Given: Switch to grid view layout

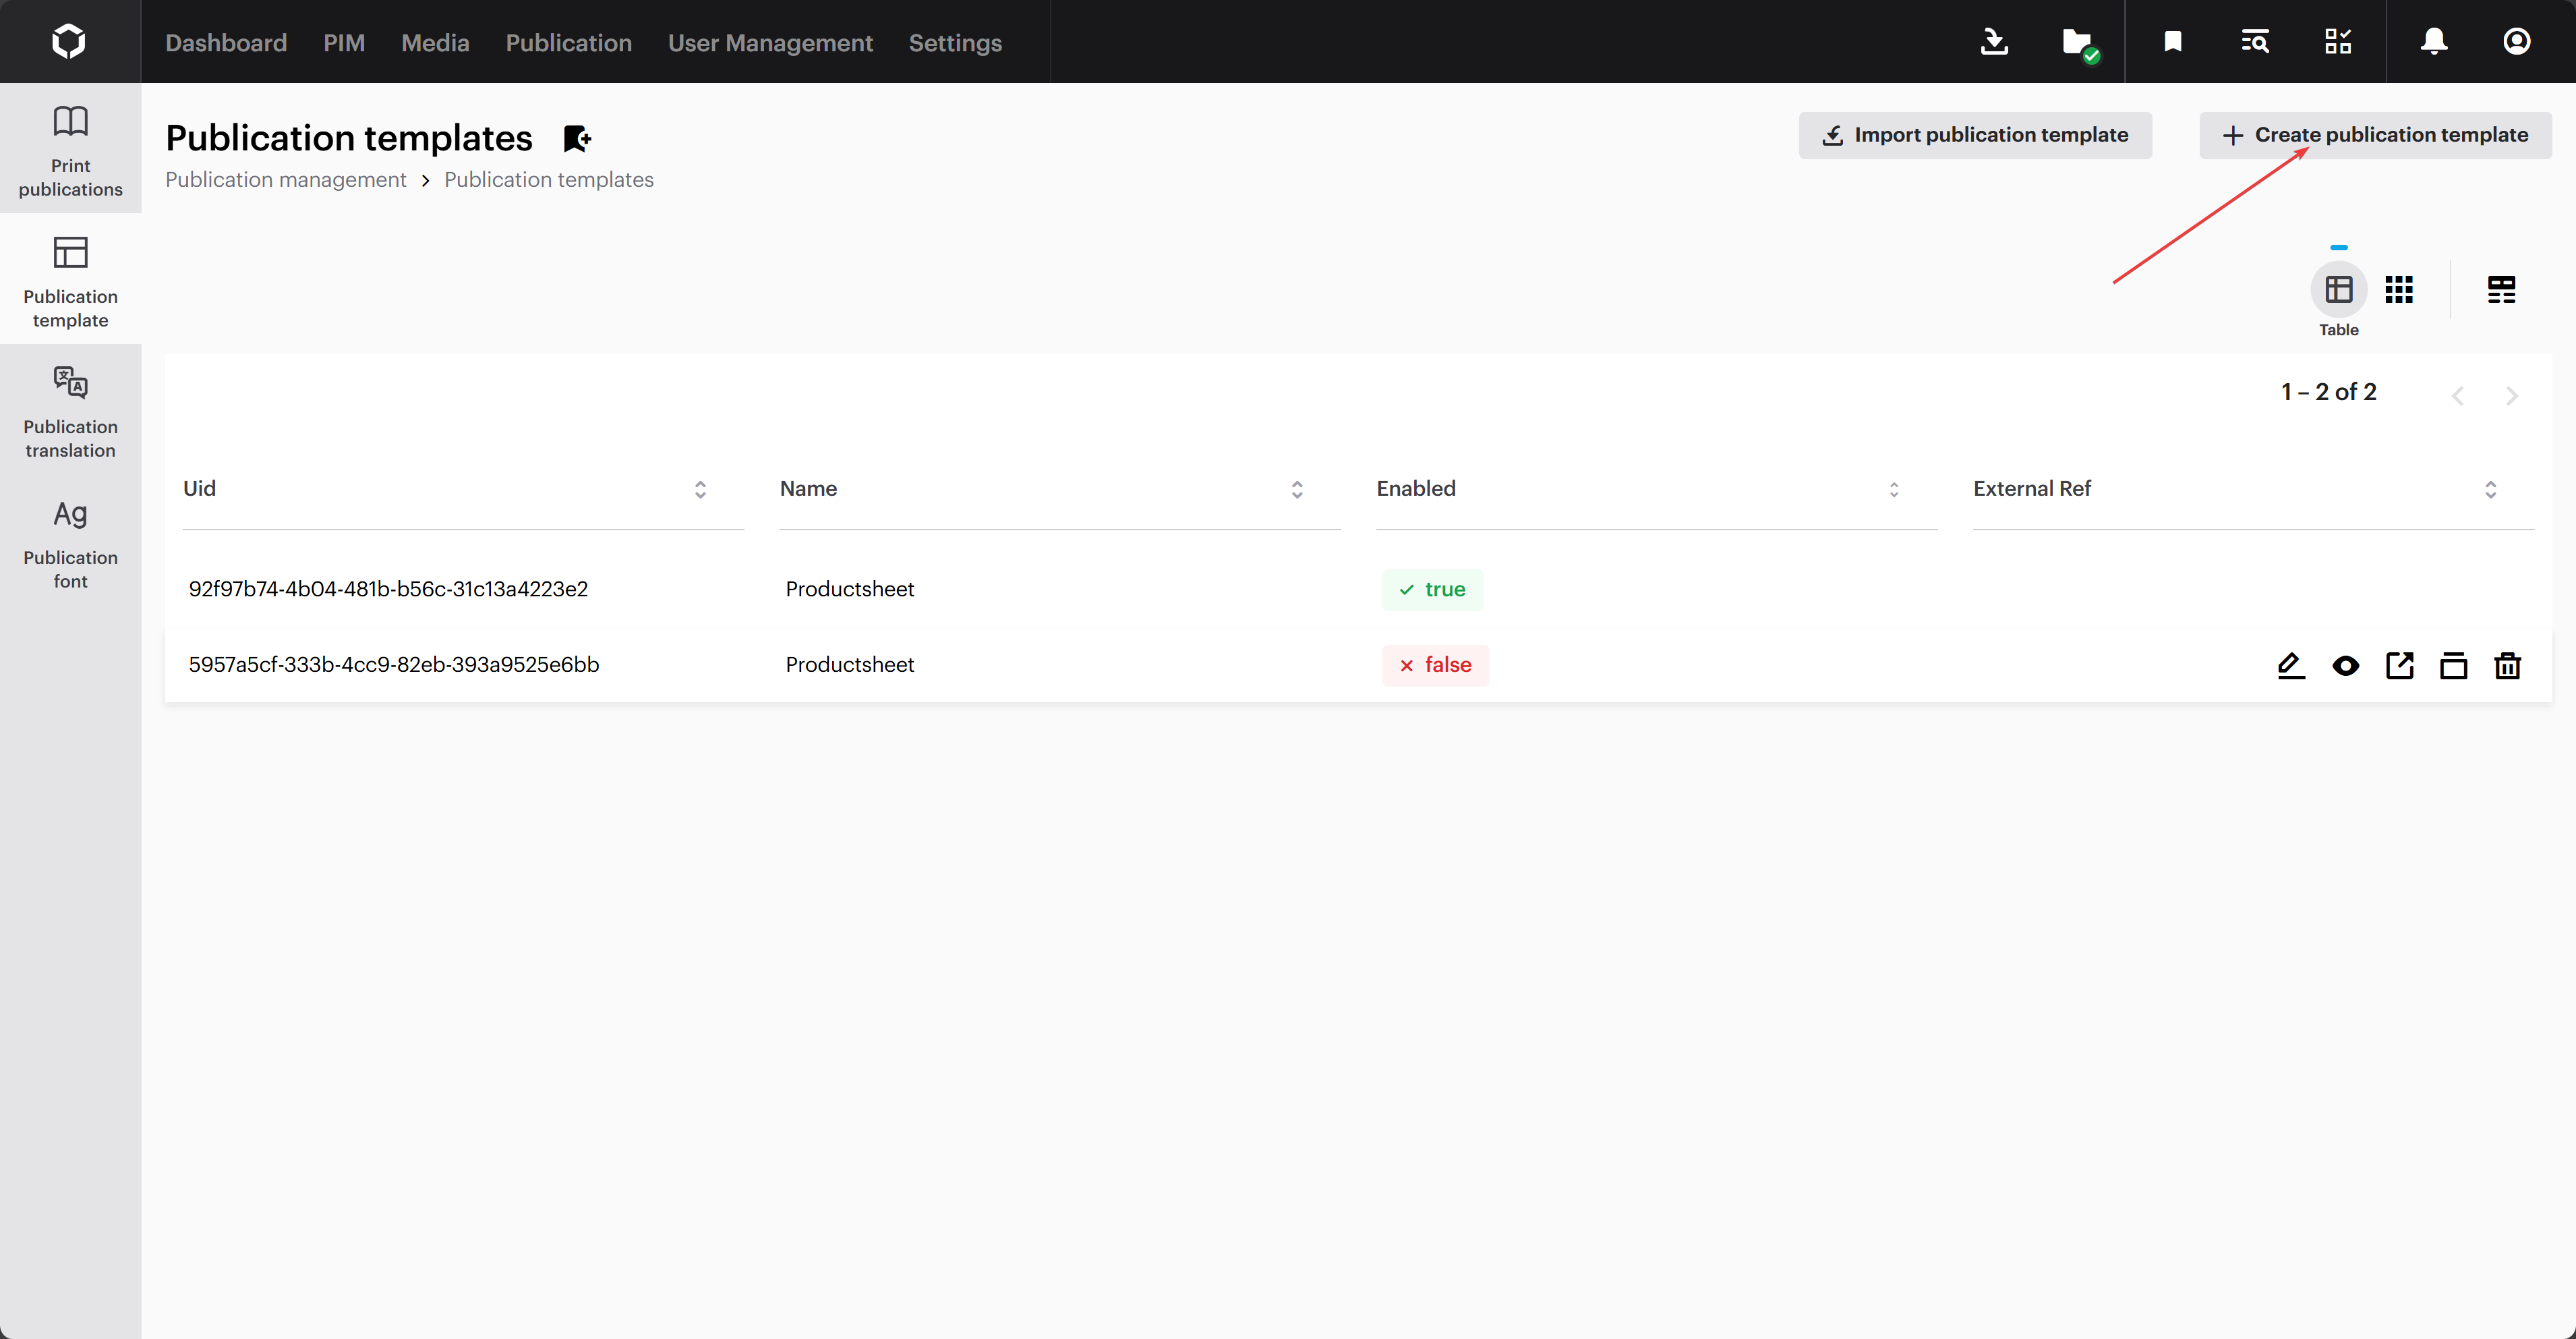Looking at the screenshot, I should 2399,289.
